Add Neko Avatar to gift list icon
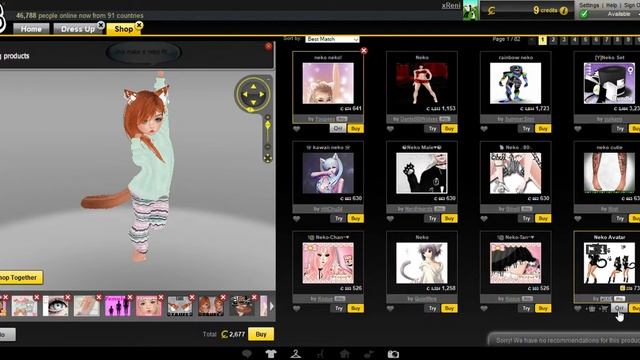 [x=591, y=309]
